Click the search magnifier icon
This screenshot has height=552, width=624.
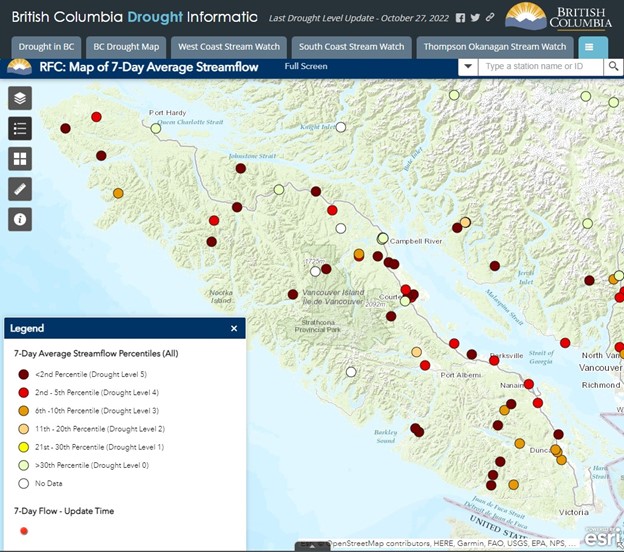coord(613,67)
